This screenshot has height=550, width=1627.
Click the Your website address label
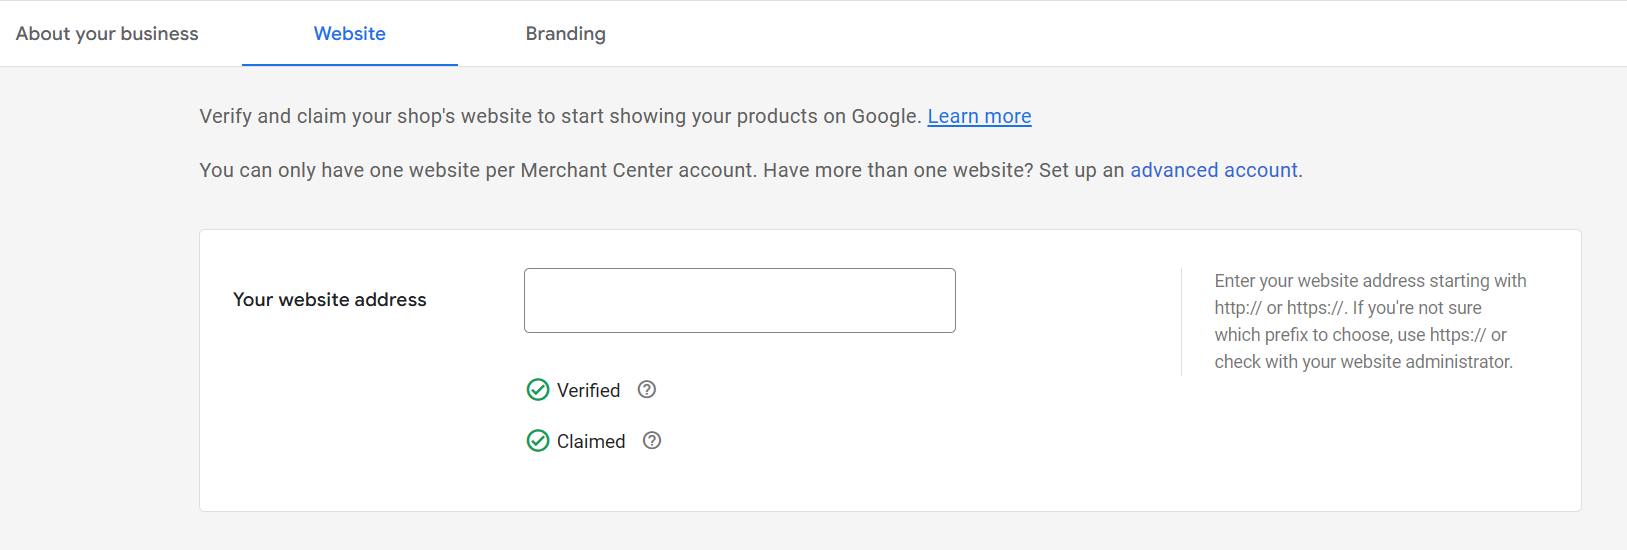[330, 299]
